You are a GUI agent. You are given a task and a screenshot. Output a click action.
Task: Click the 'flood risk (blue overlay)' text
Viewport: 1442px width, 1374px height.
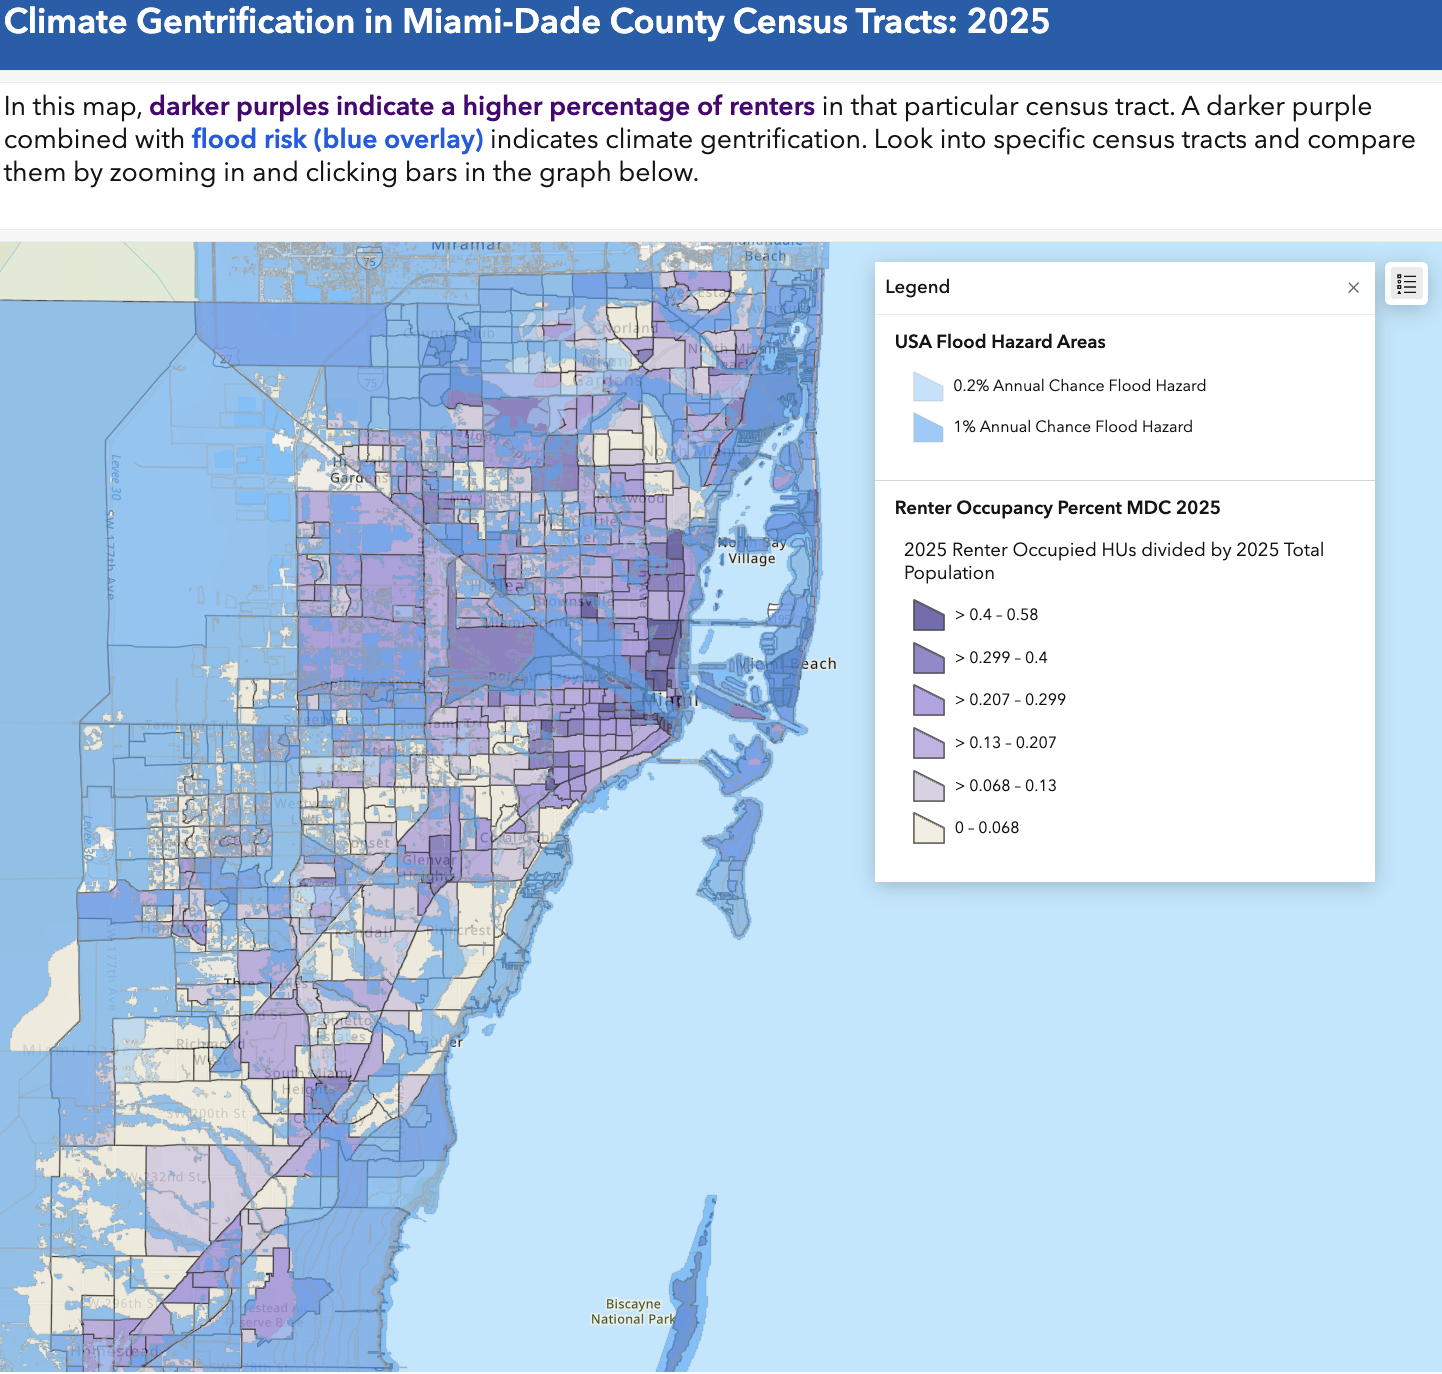[337, 139]
